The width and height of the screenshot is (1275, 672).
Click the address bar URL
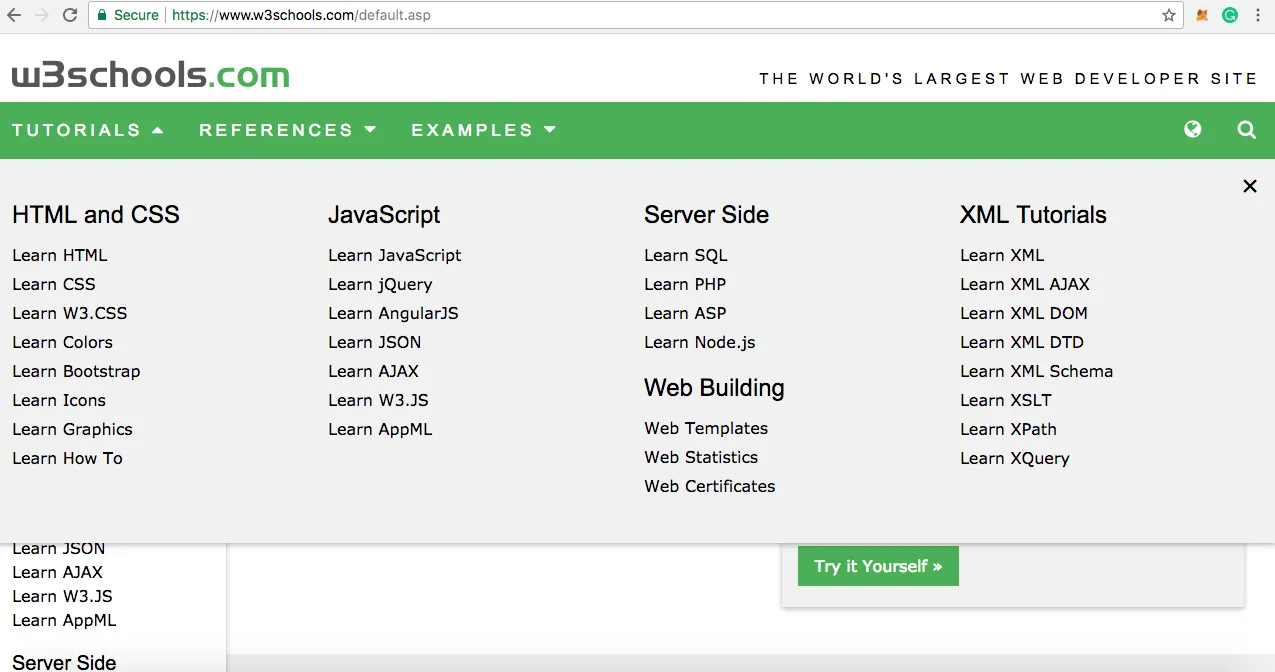pos(301,15)
